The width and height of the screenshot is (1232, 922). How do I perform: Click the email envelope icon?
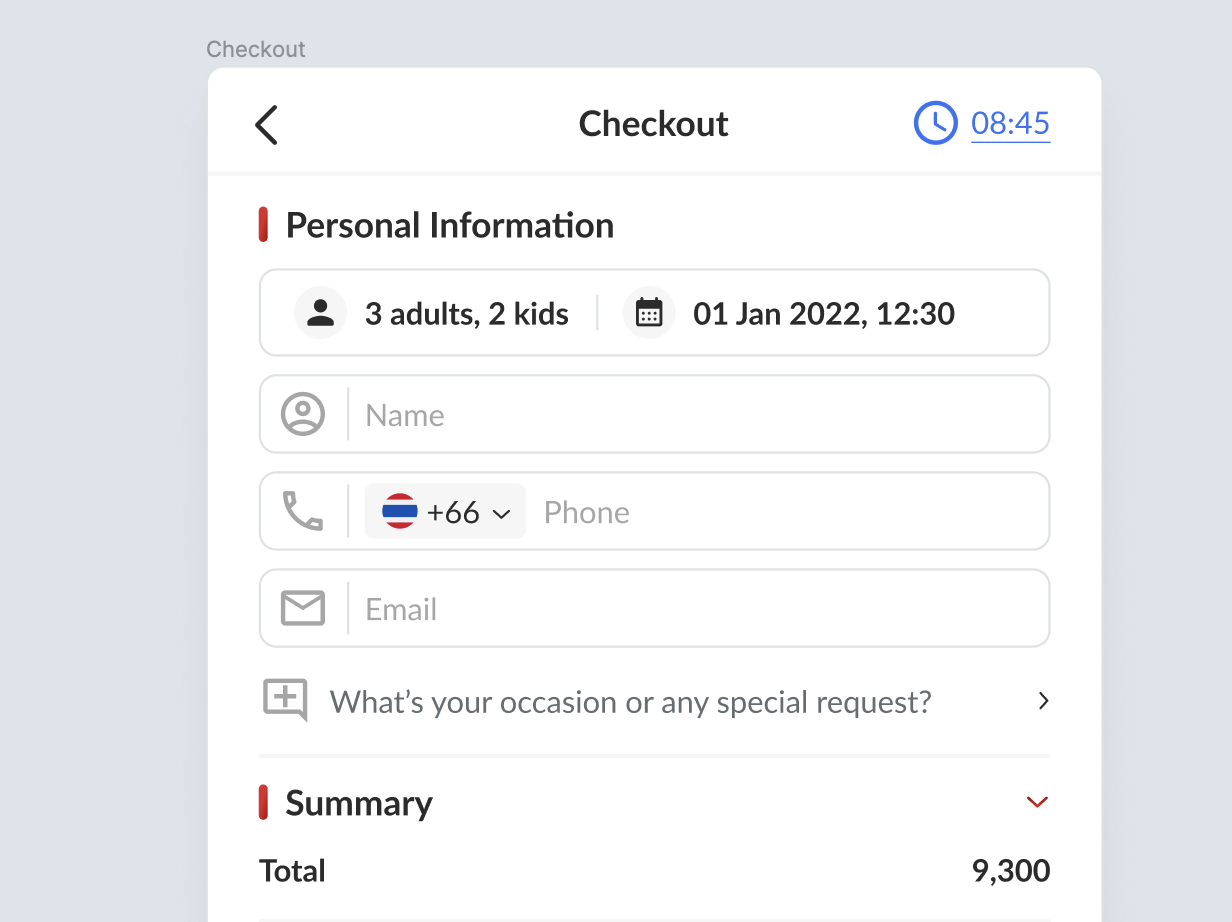303,608
